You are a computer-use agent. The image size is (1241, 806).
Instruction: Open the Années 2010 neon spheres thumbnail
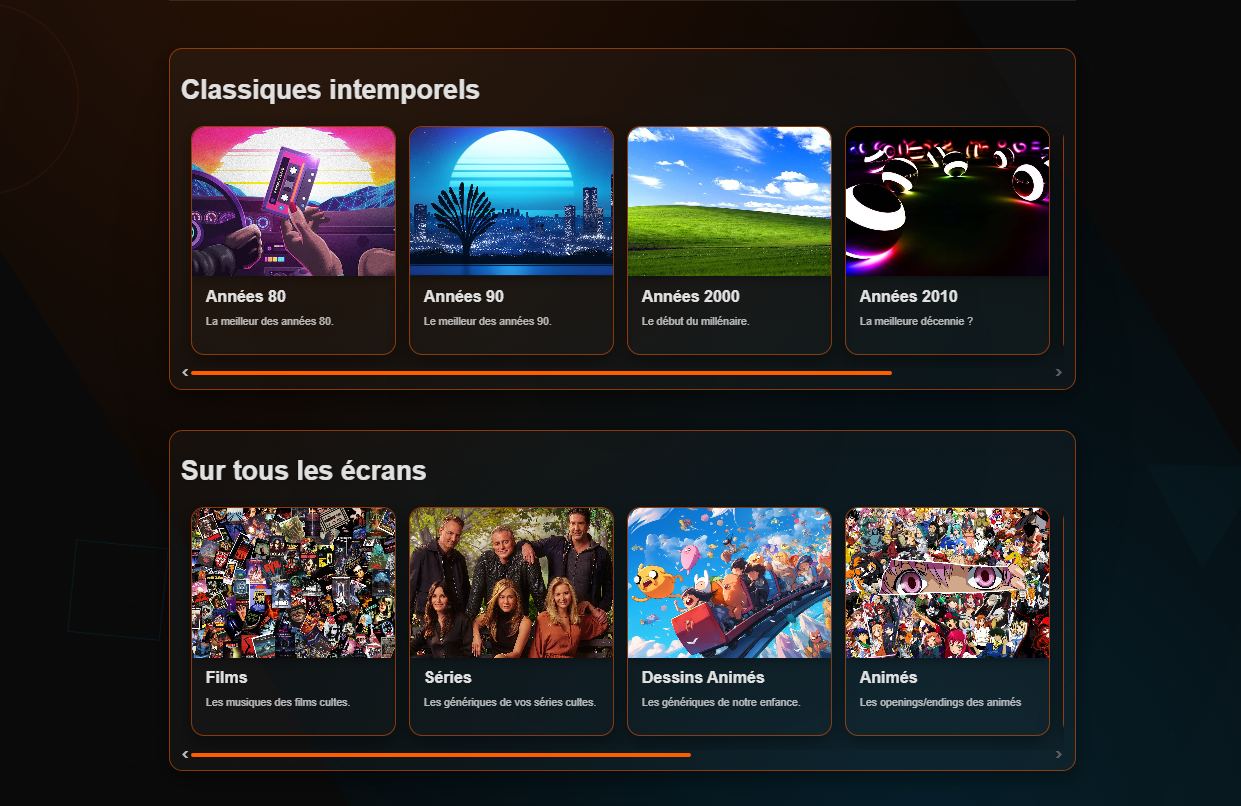coord(947,201)
